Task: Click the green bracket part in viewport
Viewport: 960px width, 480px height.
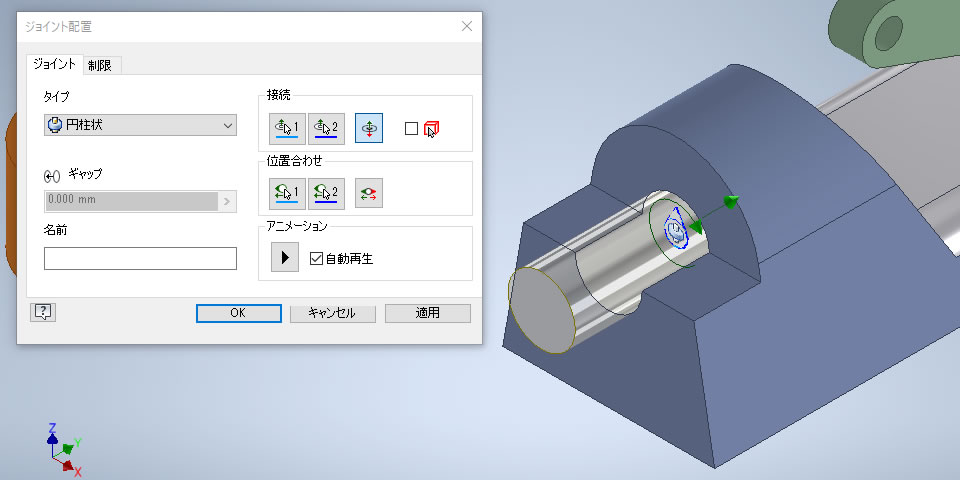Action: (894, 34)
